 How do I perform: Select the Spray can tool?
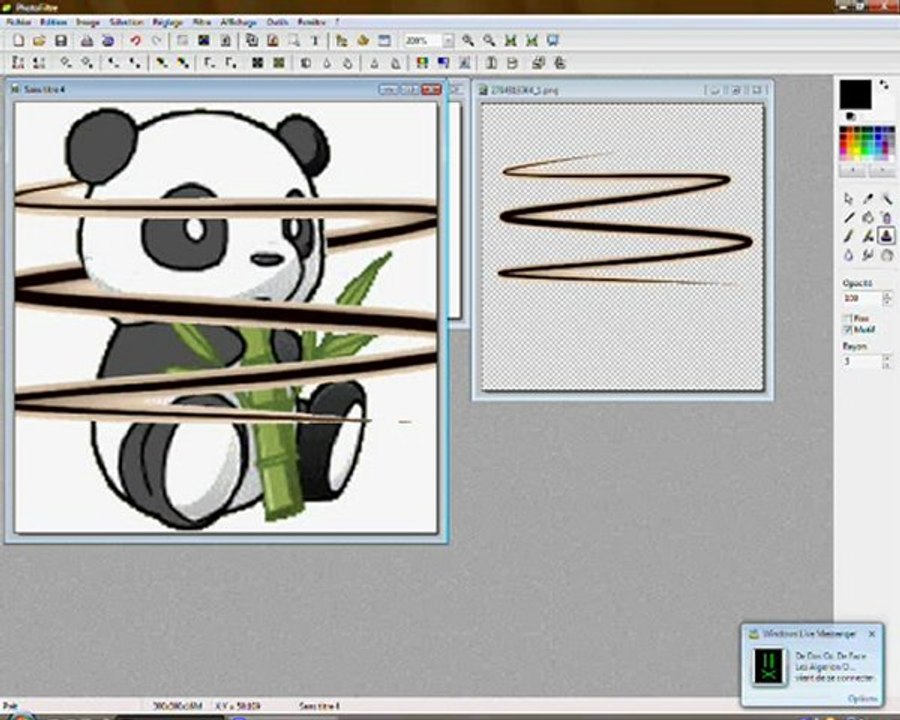[x=887, y=218]
